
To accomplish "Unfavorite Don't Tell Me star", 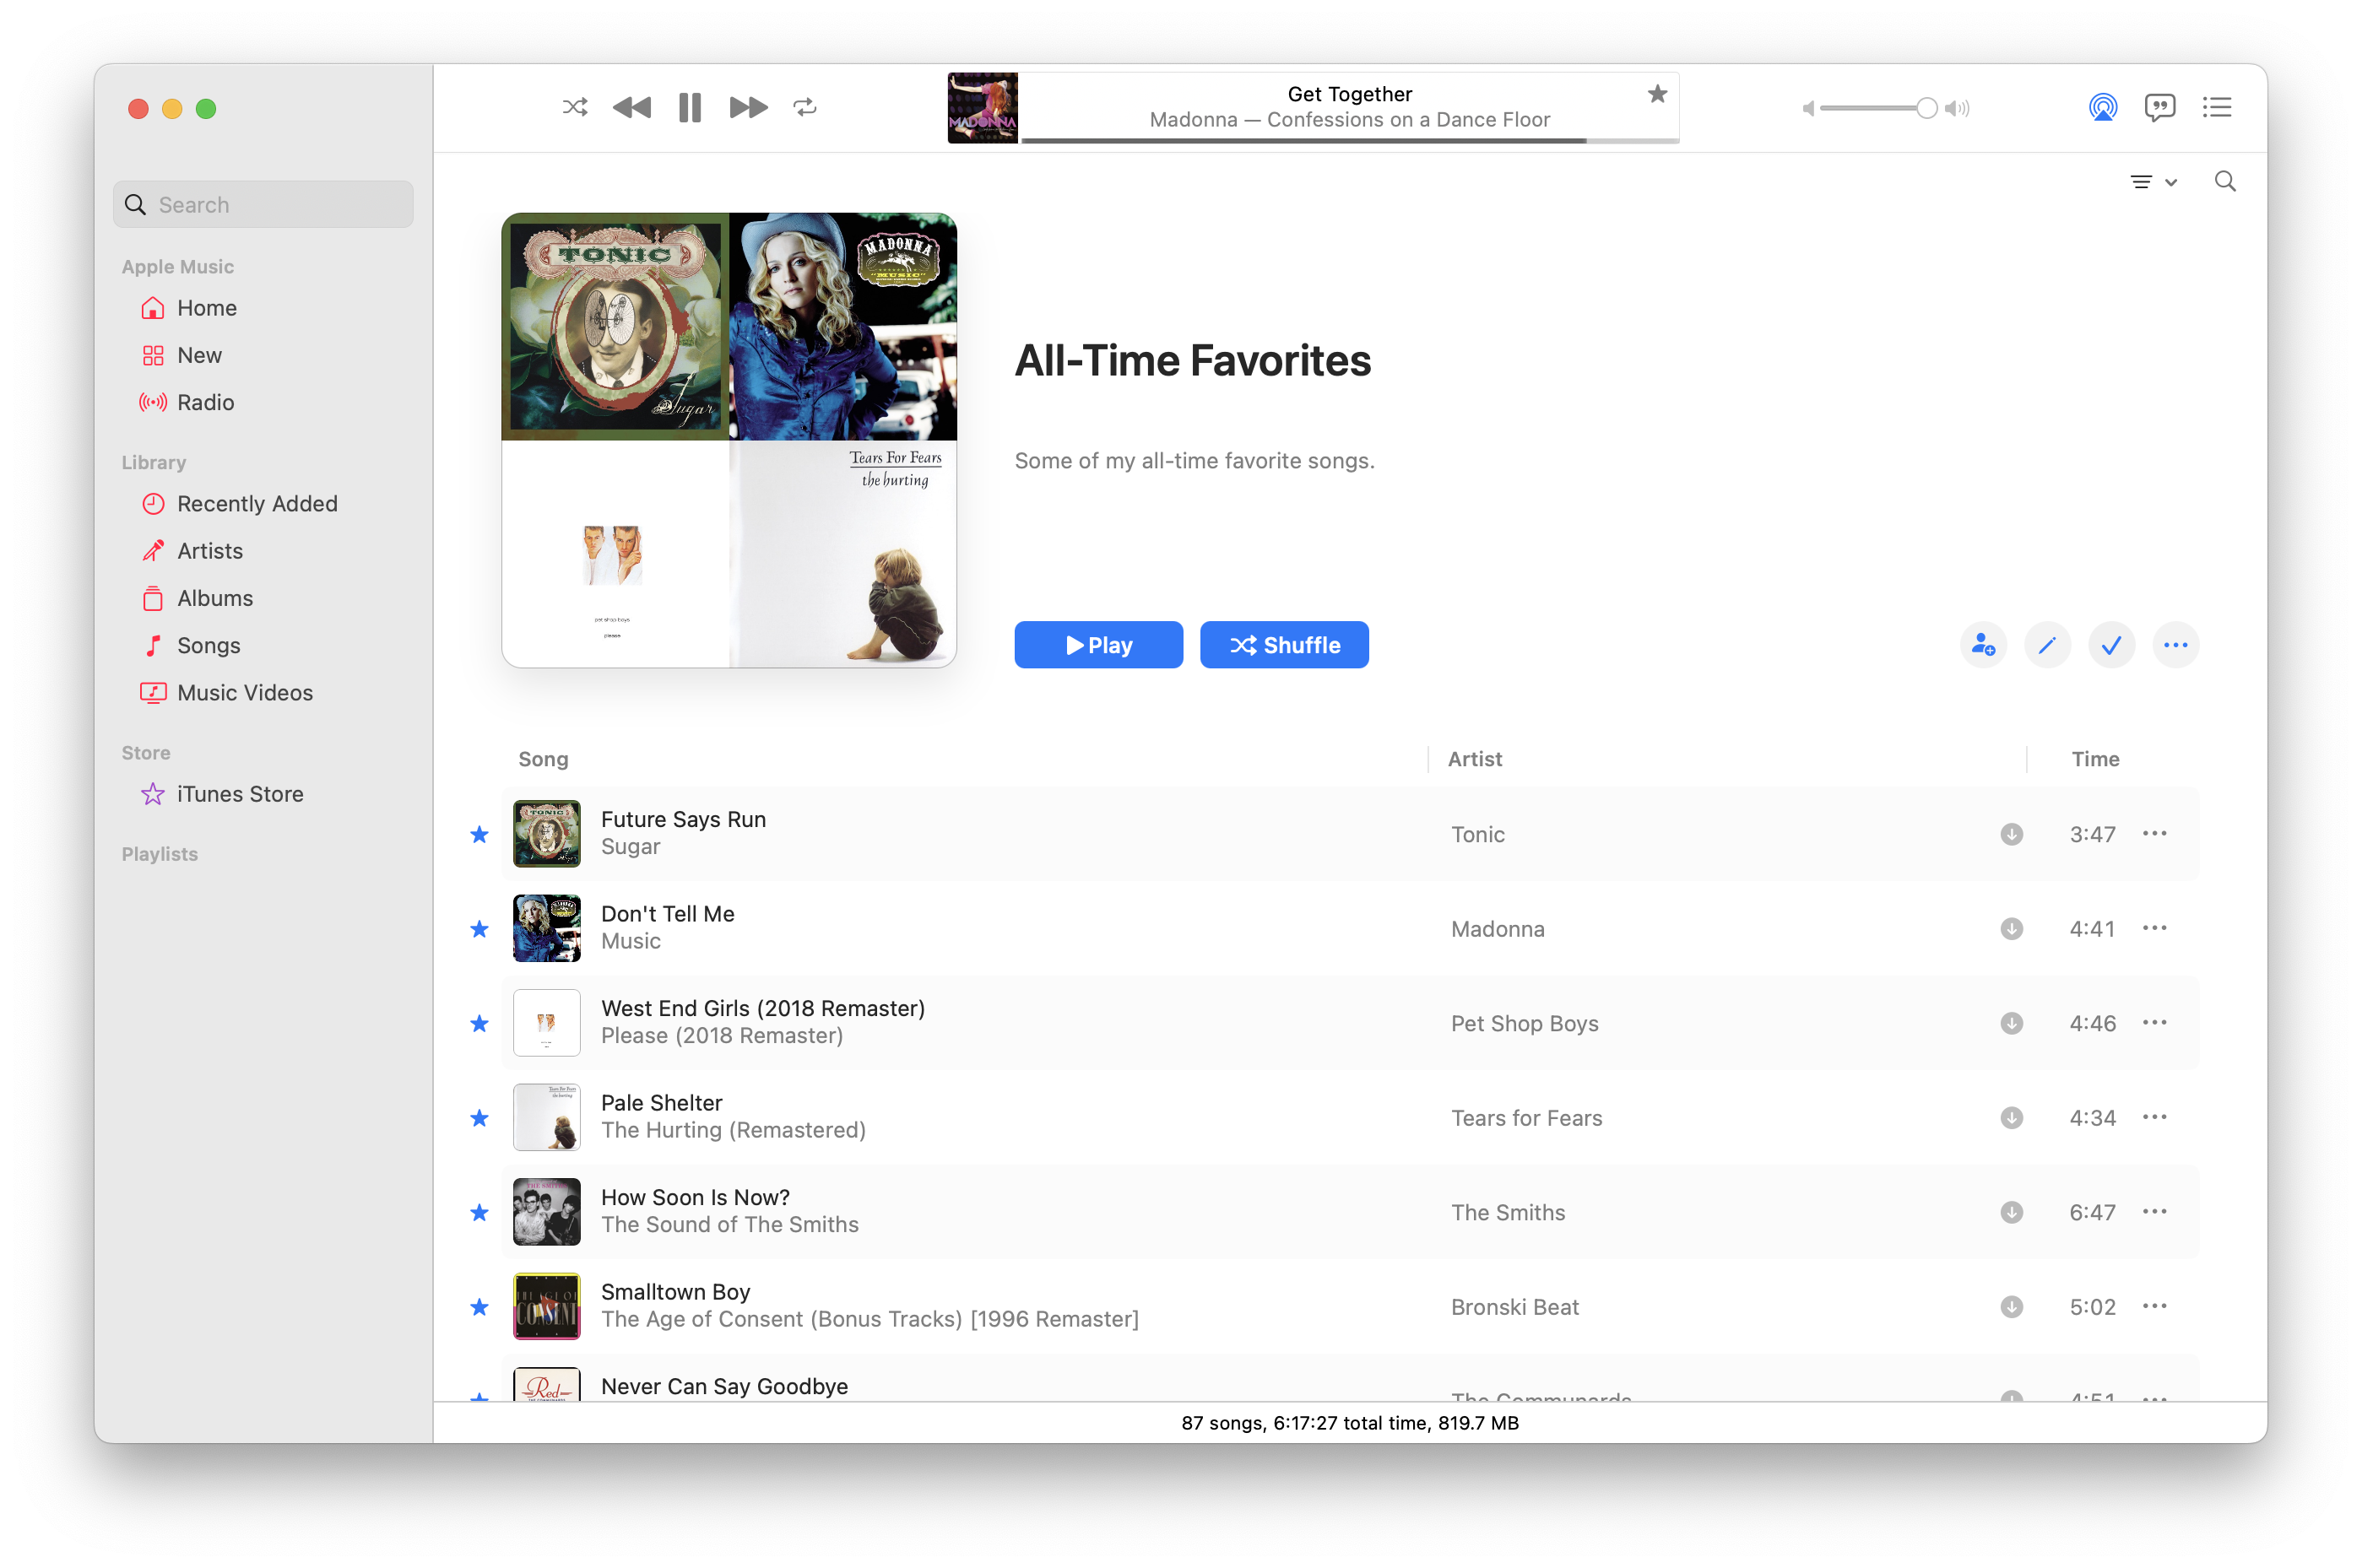I will pos(479,929).
